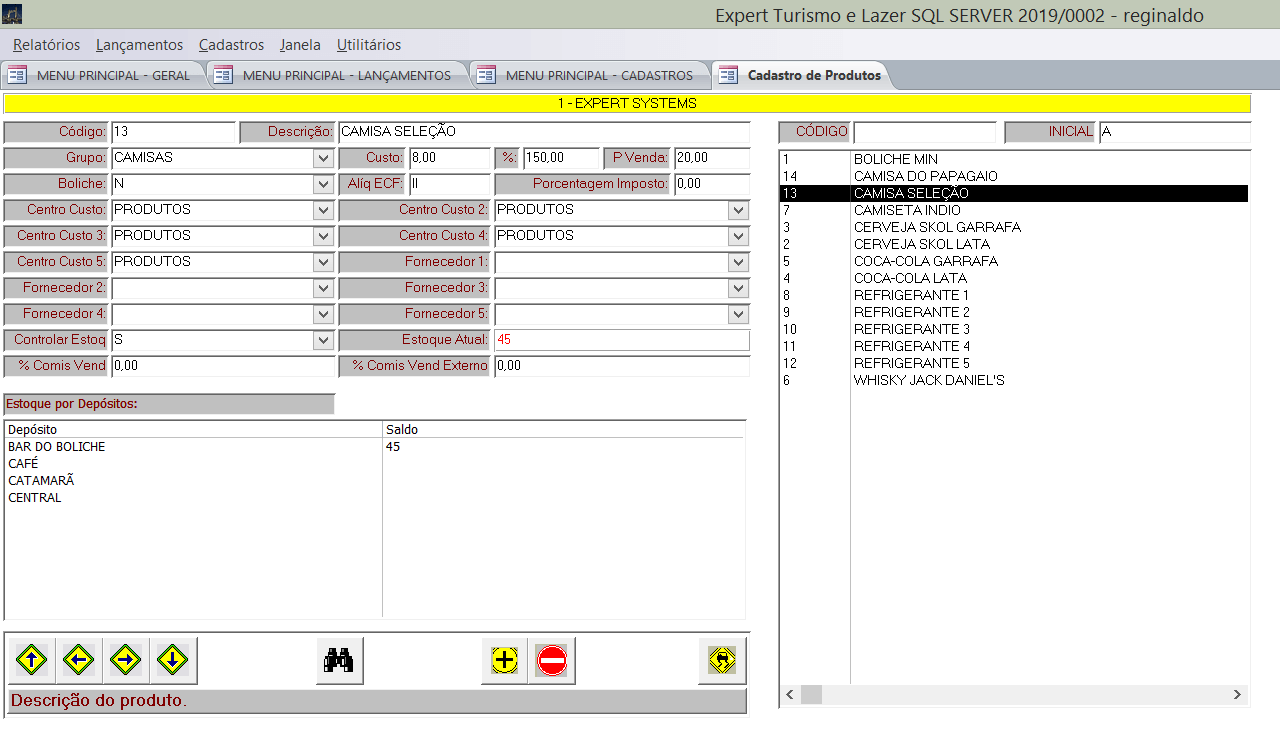The image size is (1280, 730).
Task: Open the Utilitários menu
Action: click(x=368, y=45)
